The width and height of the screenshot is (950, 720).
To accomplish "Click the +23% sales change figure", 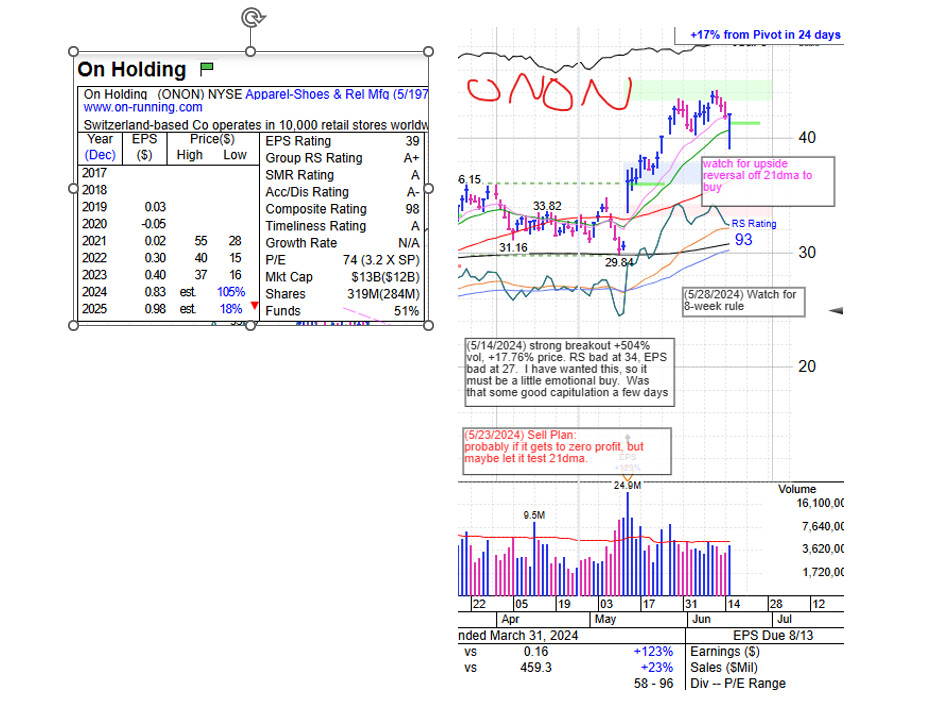I will (657, 667).
